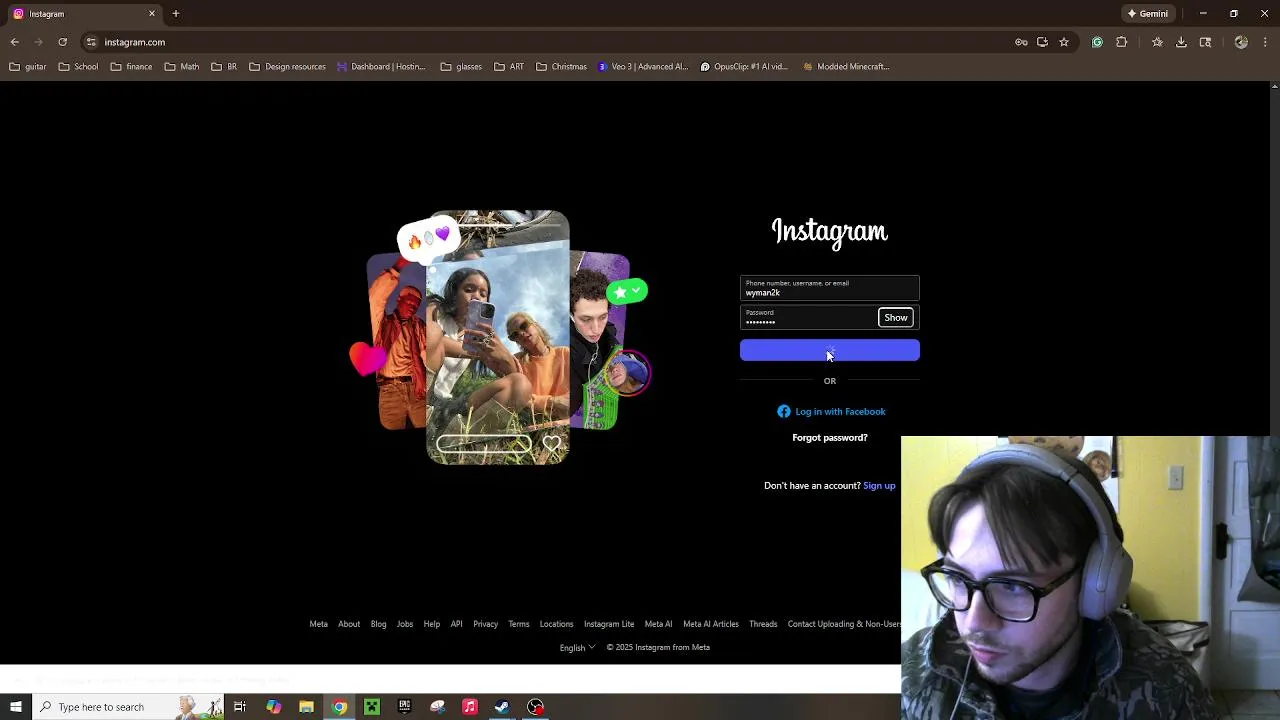This screenshot has width=1280, height=720.
Task: Open Steam from the taskbar
Action: 502,707
